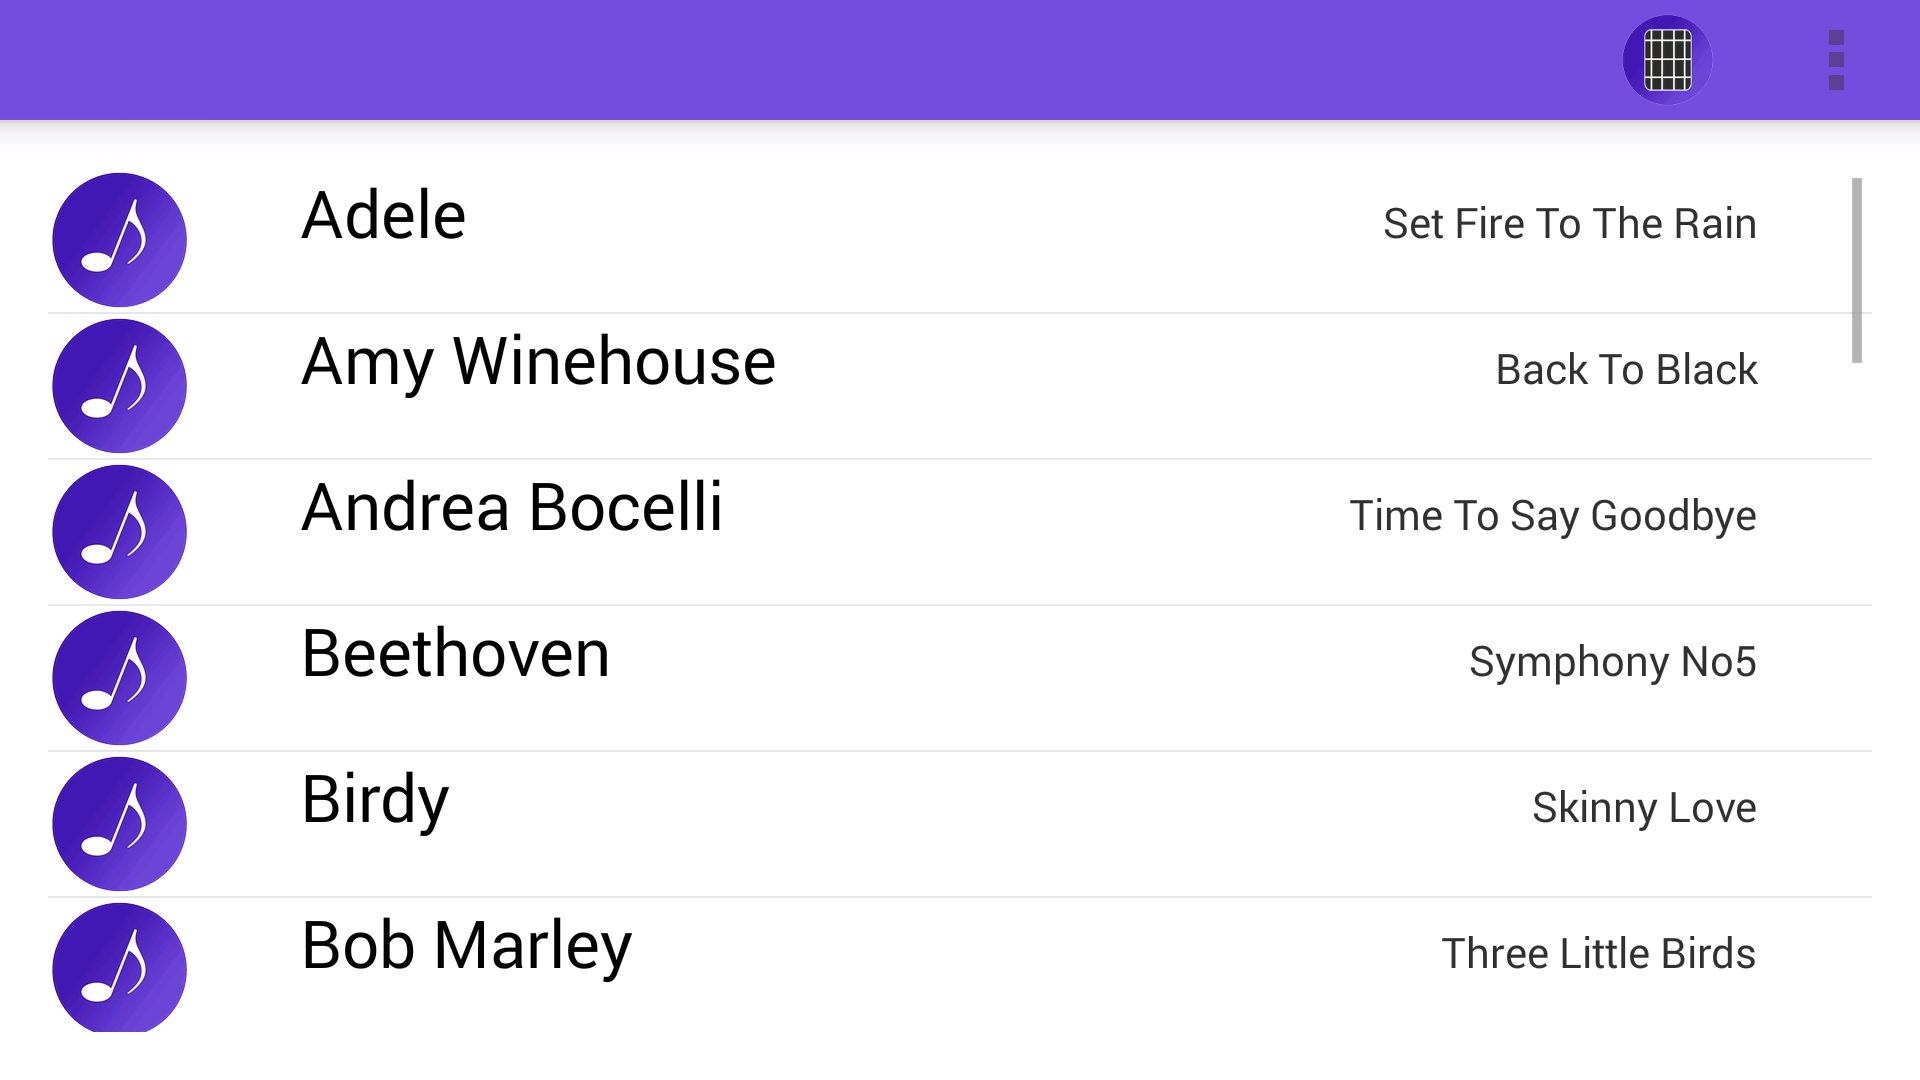The height and width of the screenshot is (1080, 1920).
Task: Tap the music note icon beside Adele
Action: click(x=119, y=240)
